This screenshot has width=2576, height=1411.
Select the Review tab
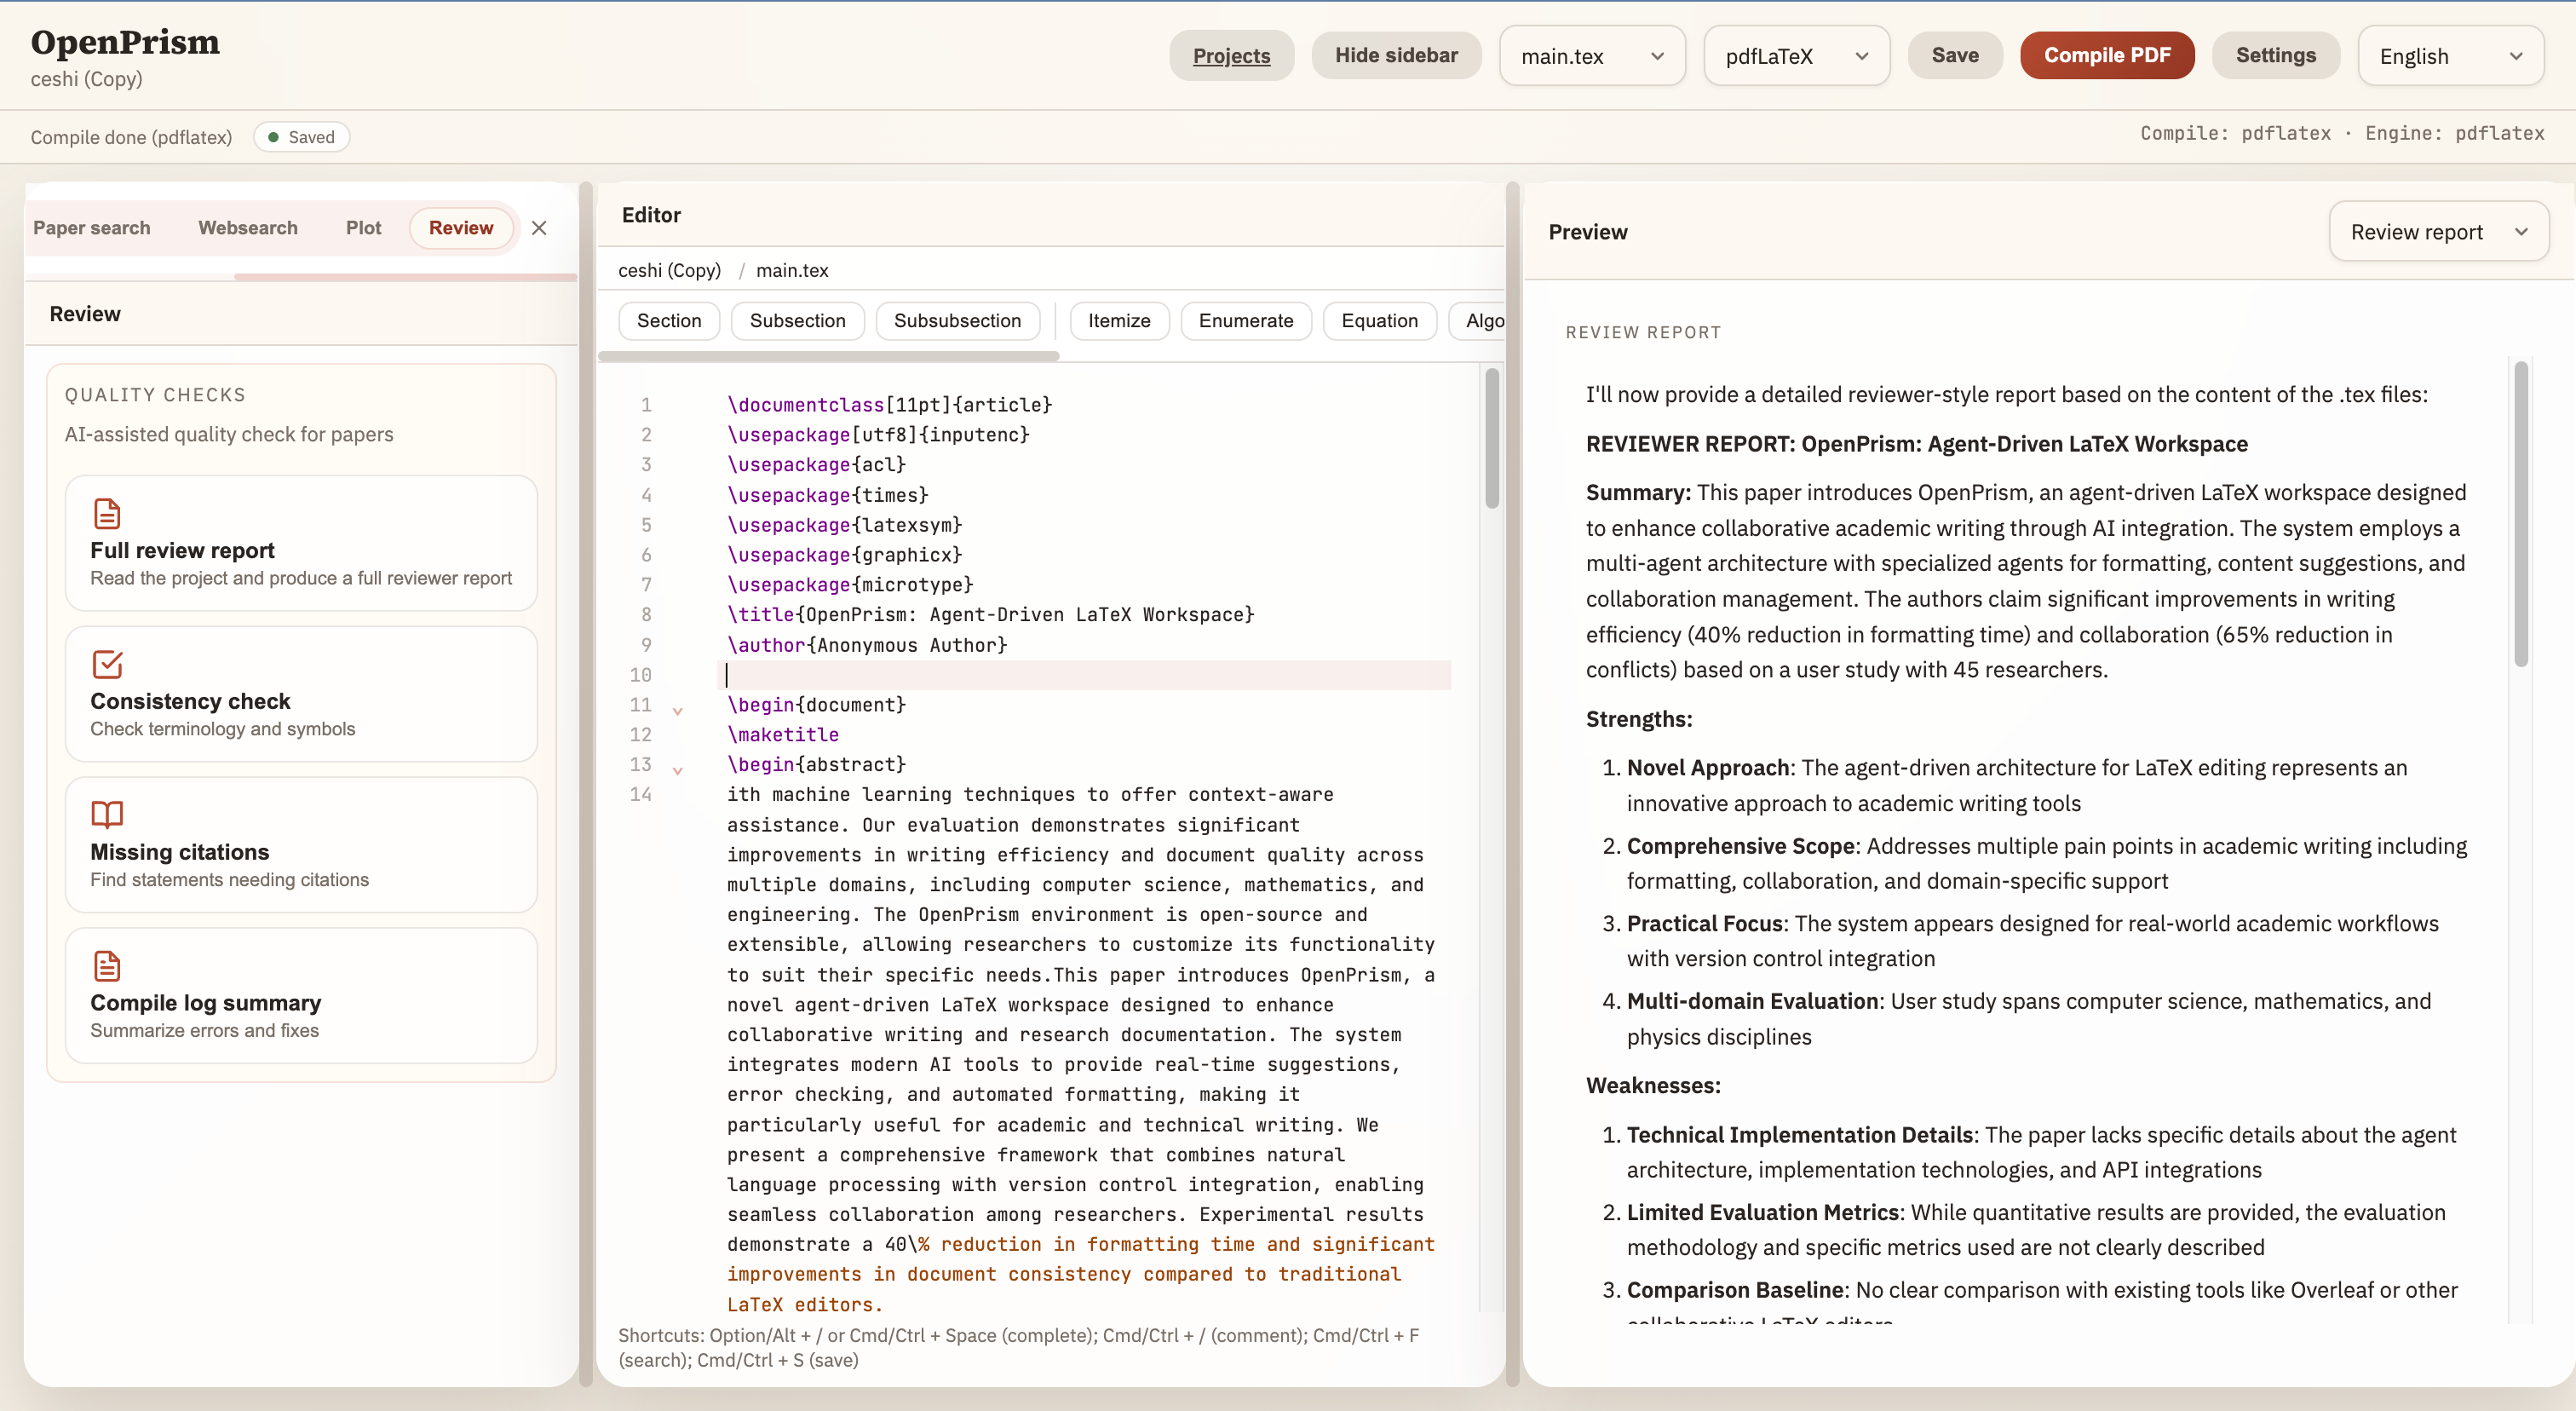click(x=461, y=228)
